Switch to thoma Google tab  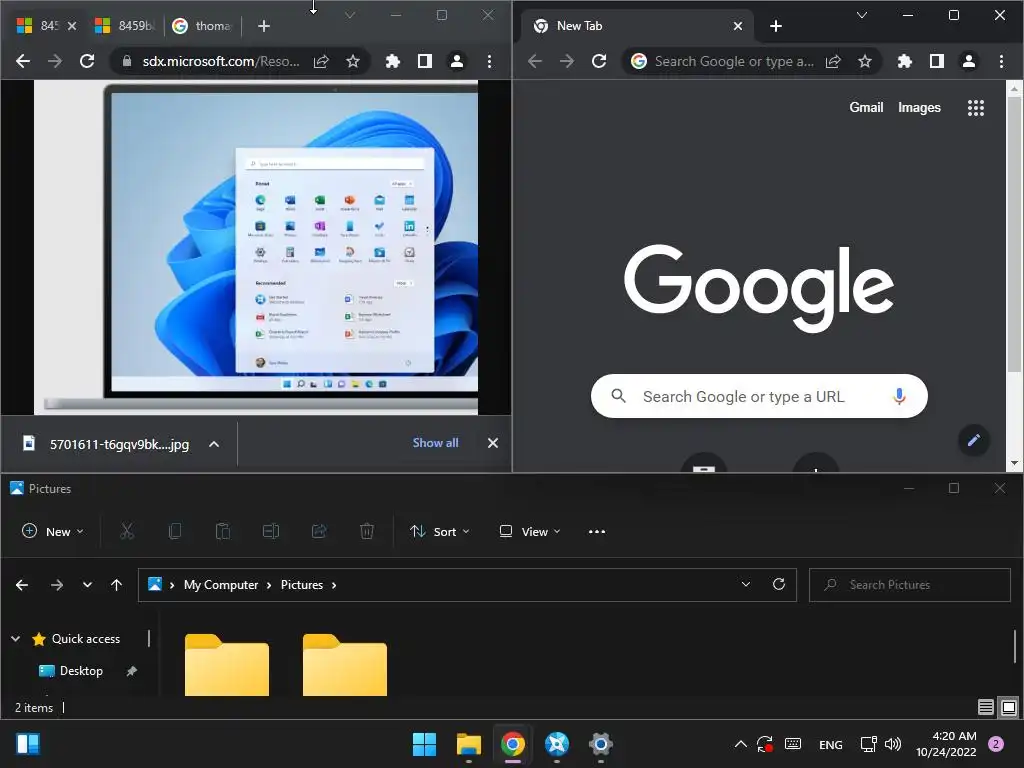202,25
